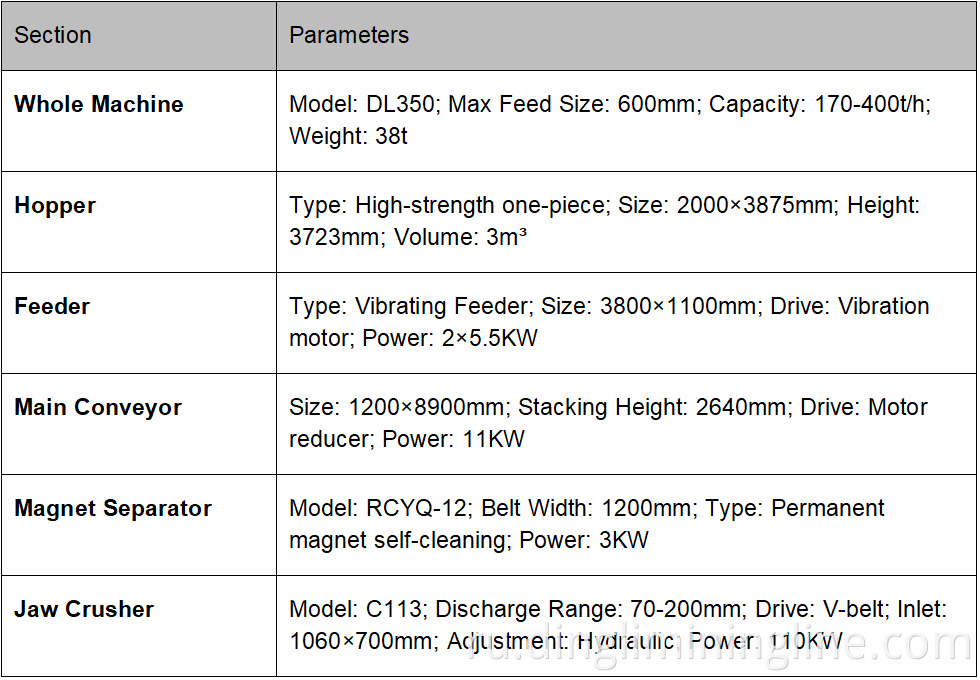Click the Parameters column header
The height and width of the screenshot is (680, 980).
[349, 35]
